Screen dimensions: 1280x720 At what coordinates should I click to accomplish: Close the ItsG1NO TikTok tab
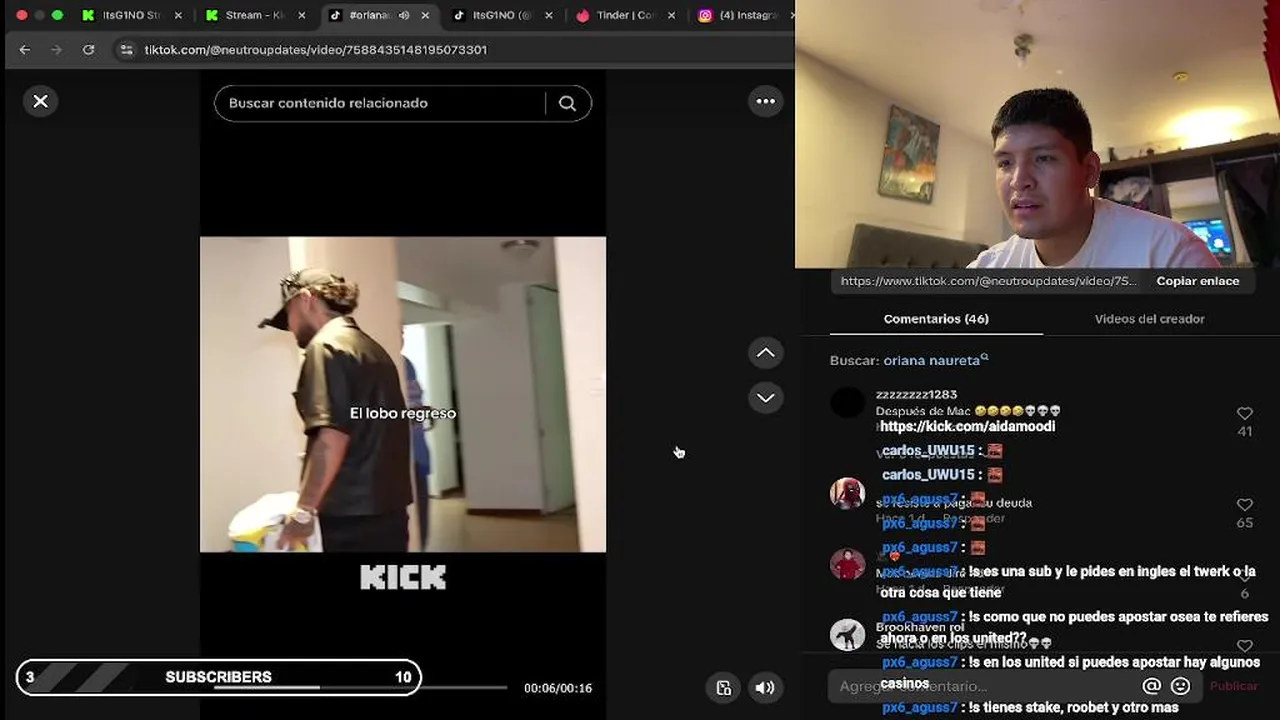coord(548,15)
